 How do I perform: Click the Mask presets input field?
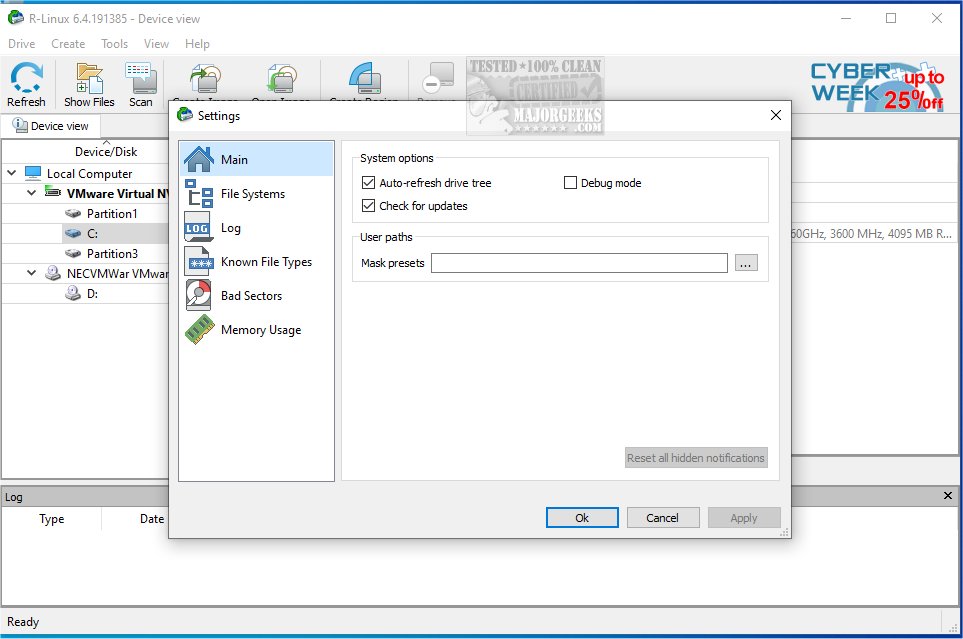[x=579, y=263]
